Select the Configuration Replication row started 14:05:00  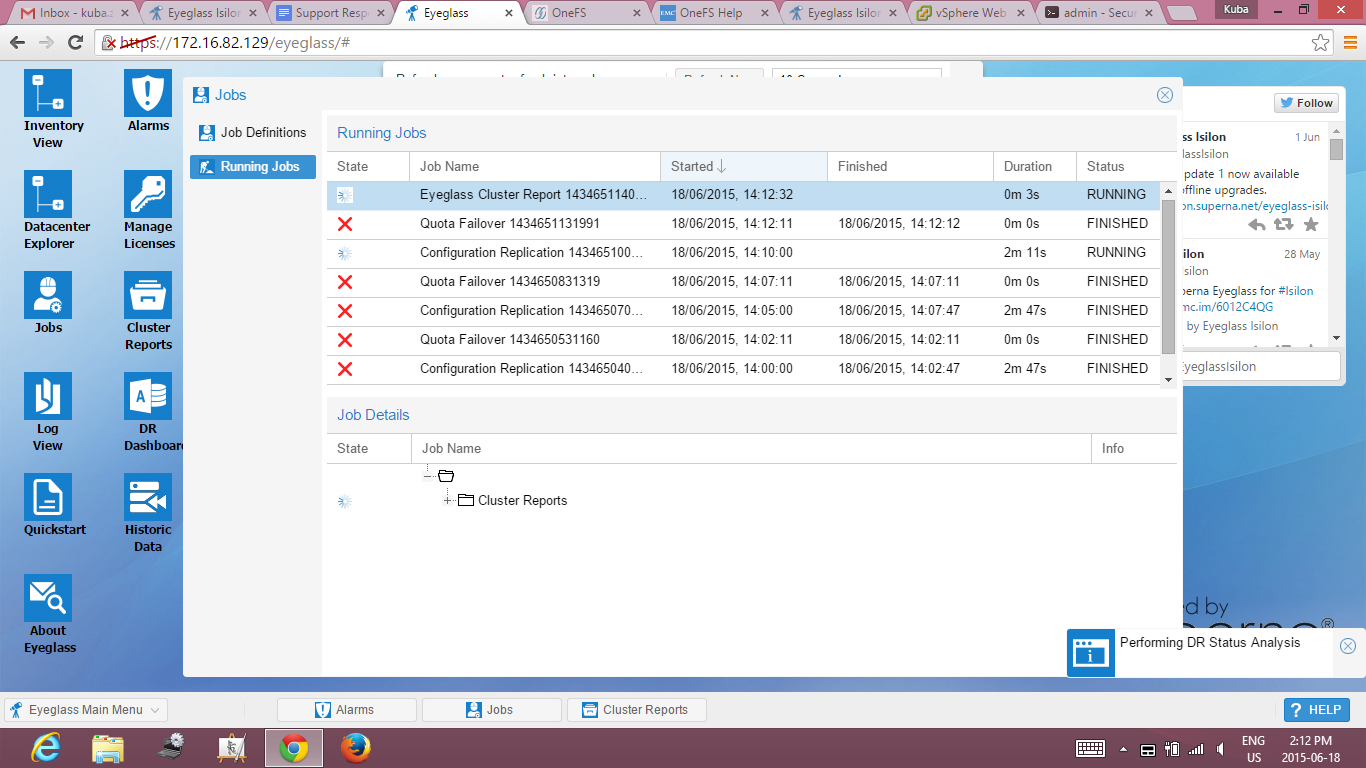(x=744, y=311)
